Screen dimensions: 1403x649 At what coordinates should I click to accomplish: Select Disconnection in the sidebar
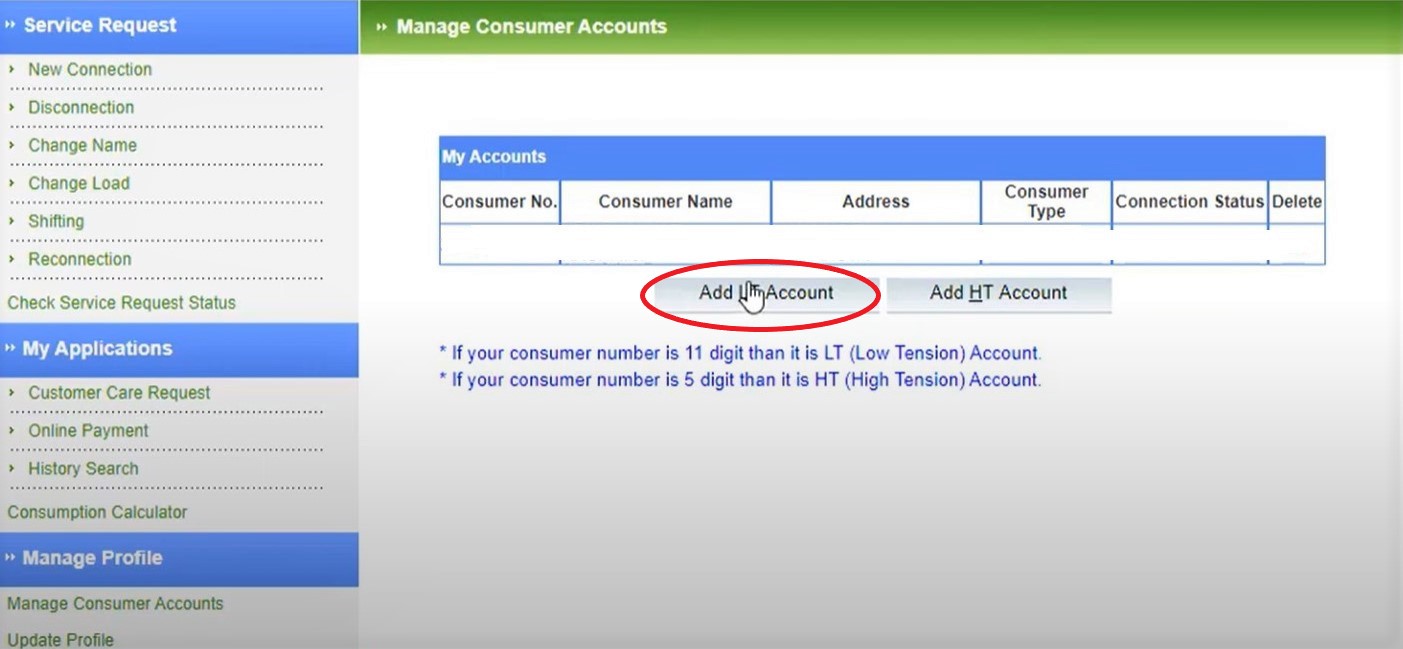pos(81,108)
